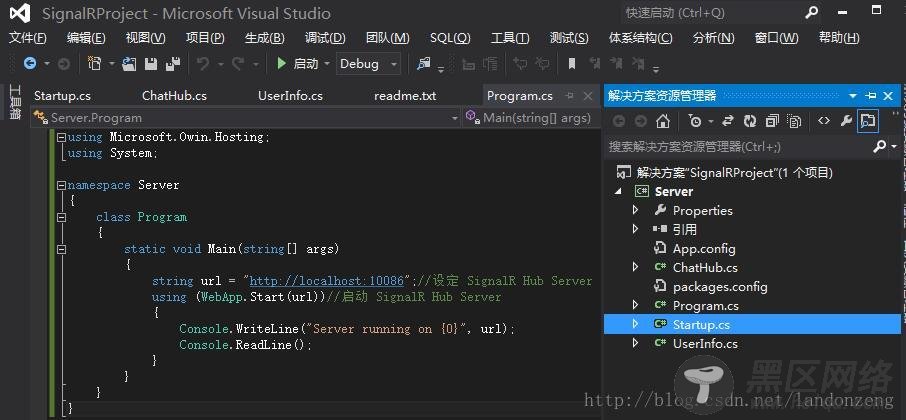906x420 pixels.
Task: Toggle a bookmark with the bookmark icon
Action: (x=572, y=64)
